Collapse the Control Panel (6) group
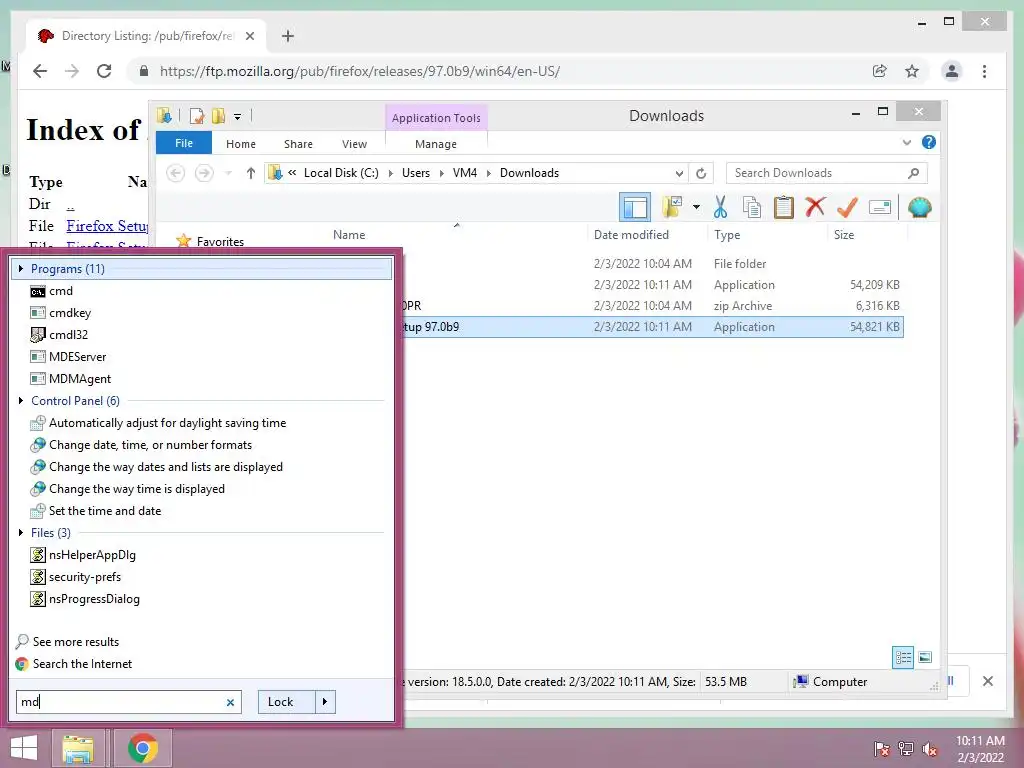 (x=21, y=400)
